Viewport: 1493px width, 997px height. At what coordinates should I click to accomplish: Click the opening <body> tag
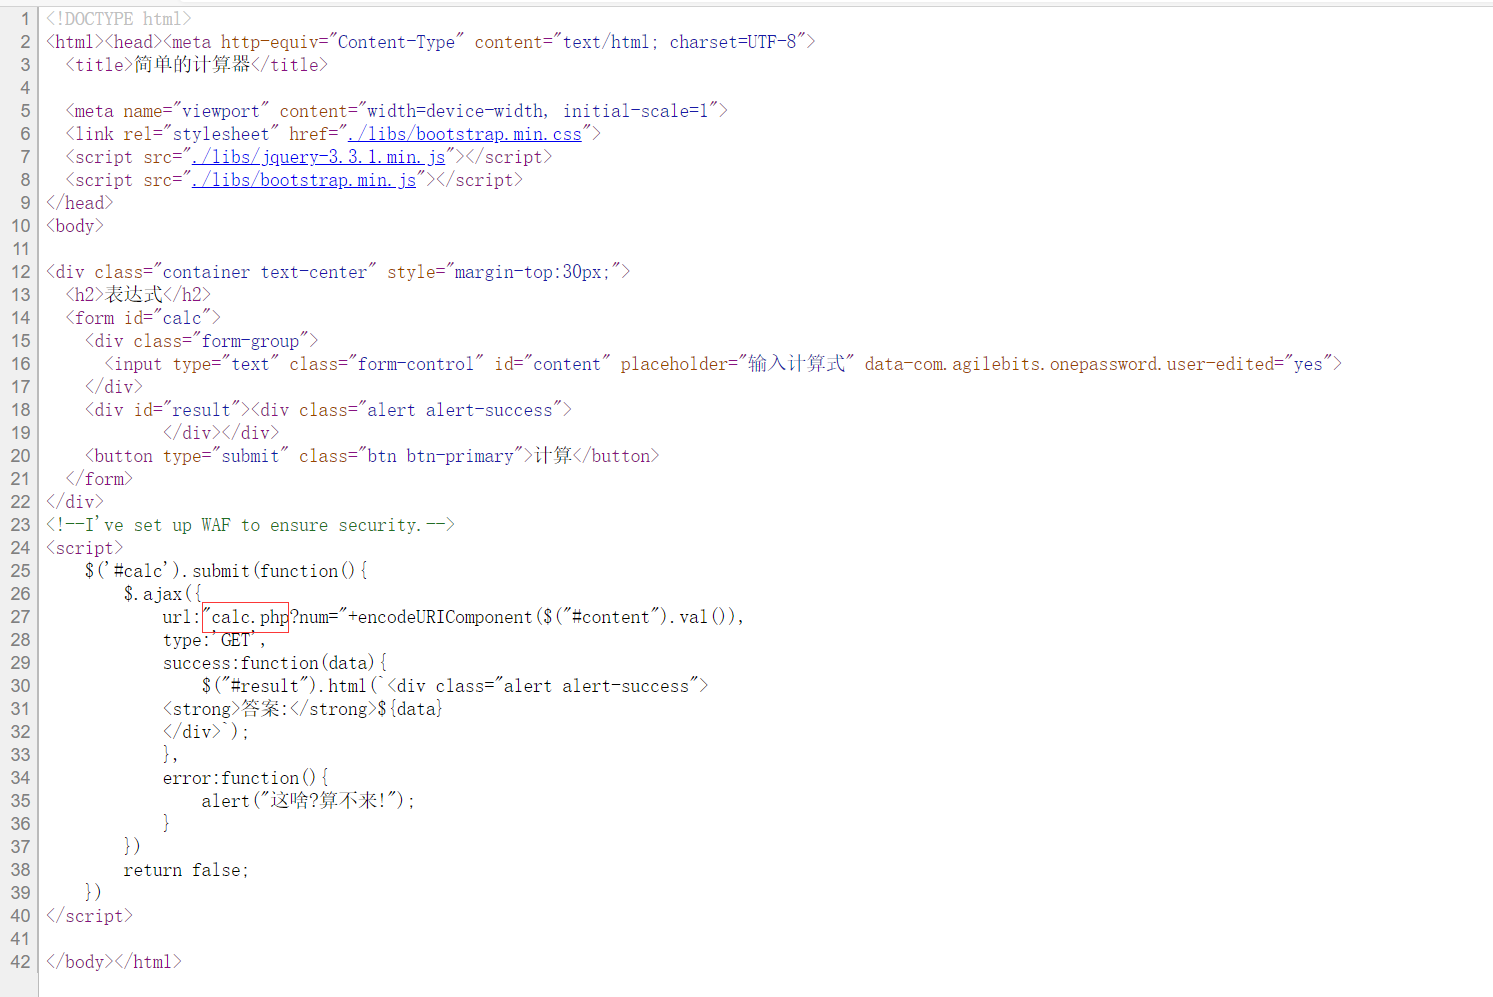coord(75,226)
